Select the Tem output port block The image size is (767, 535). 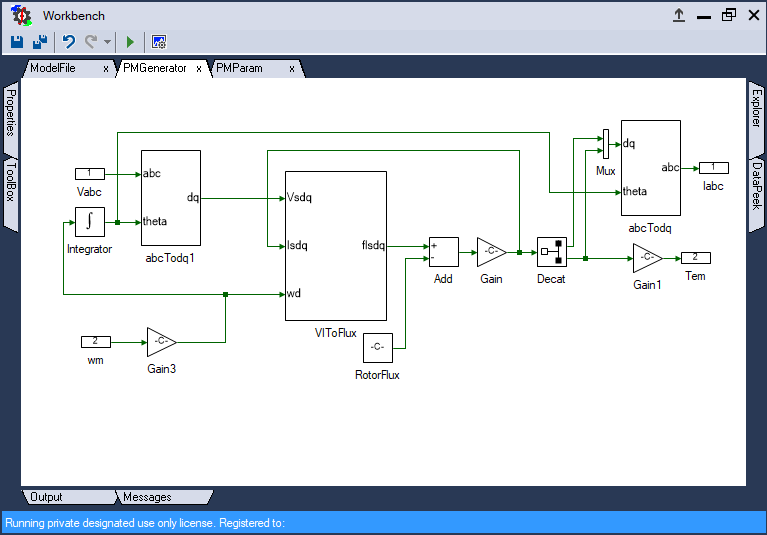tap(696, 258)
